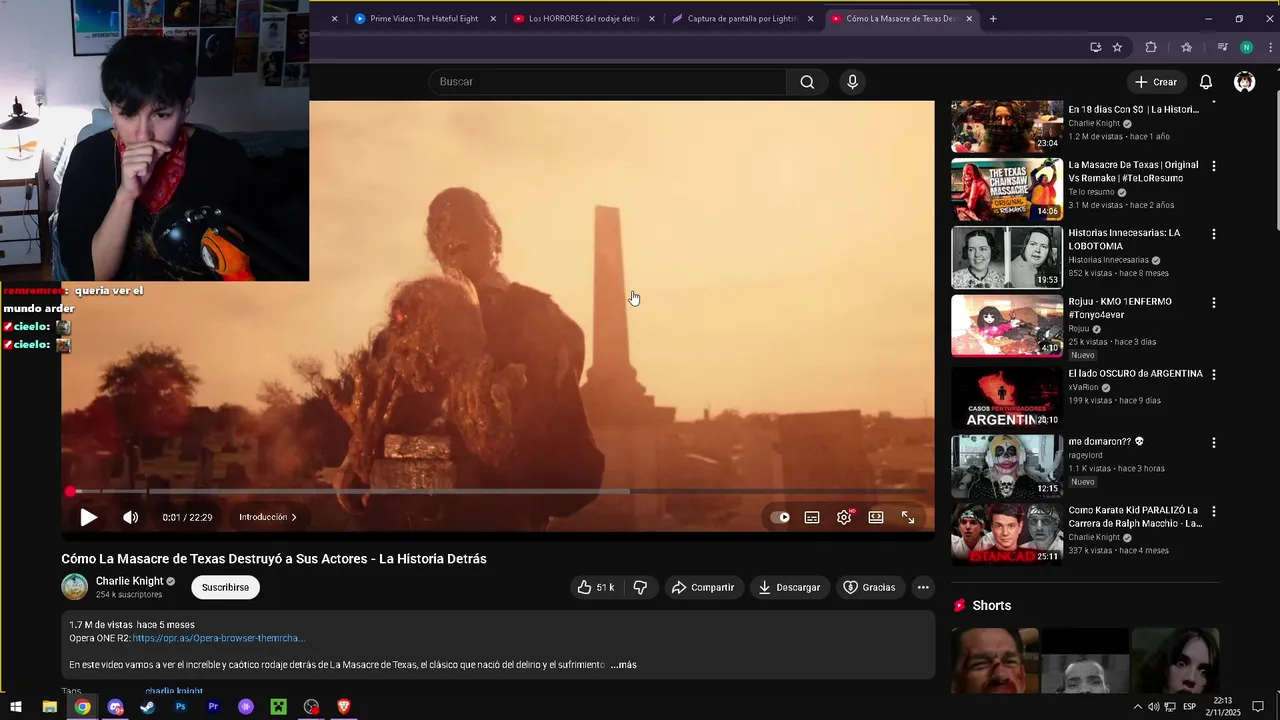The width and height of the screenshot is (1280, 720).
Task: Open the Como Karate Kid PARALIZÓ video title
Action: (x=1135, y=517)
